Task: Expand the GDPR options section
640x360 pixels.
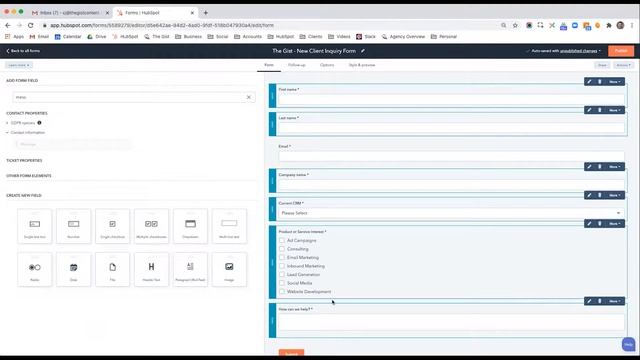Action: 21,123
